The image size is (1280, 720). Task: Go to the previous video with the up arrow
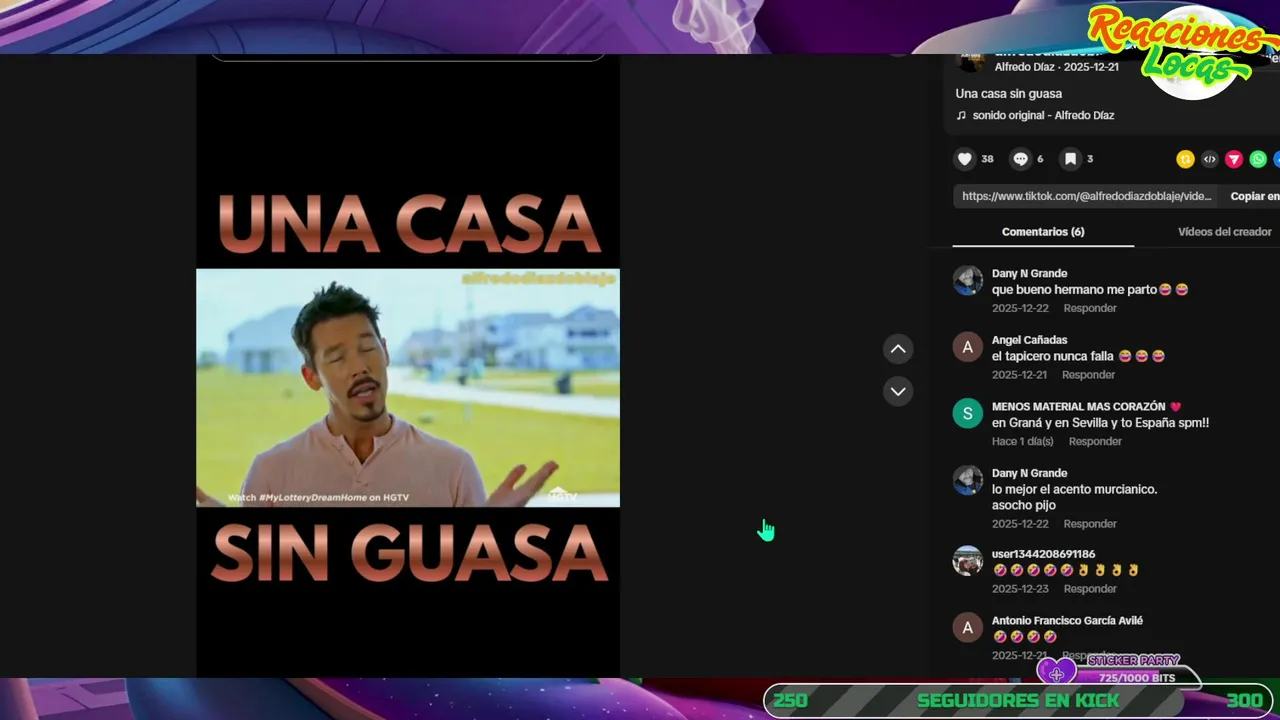[x=898, y=348]
